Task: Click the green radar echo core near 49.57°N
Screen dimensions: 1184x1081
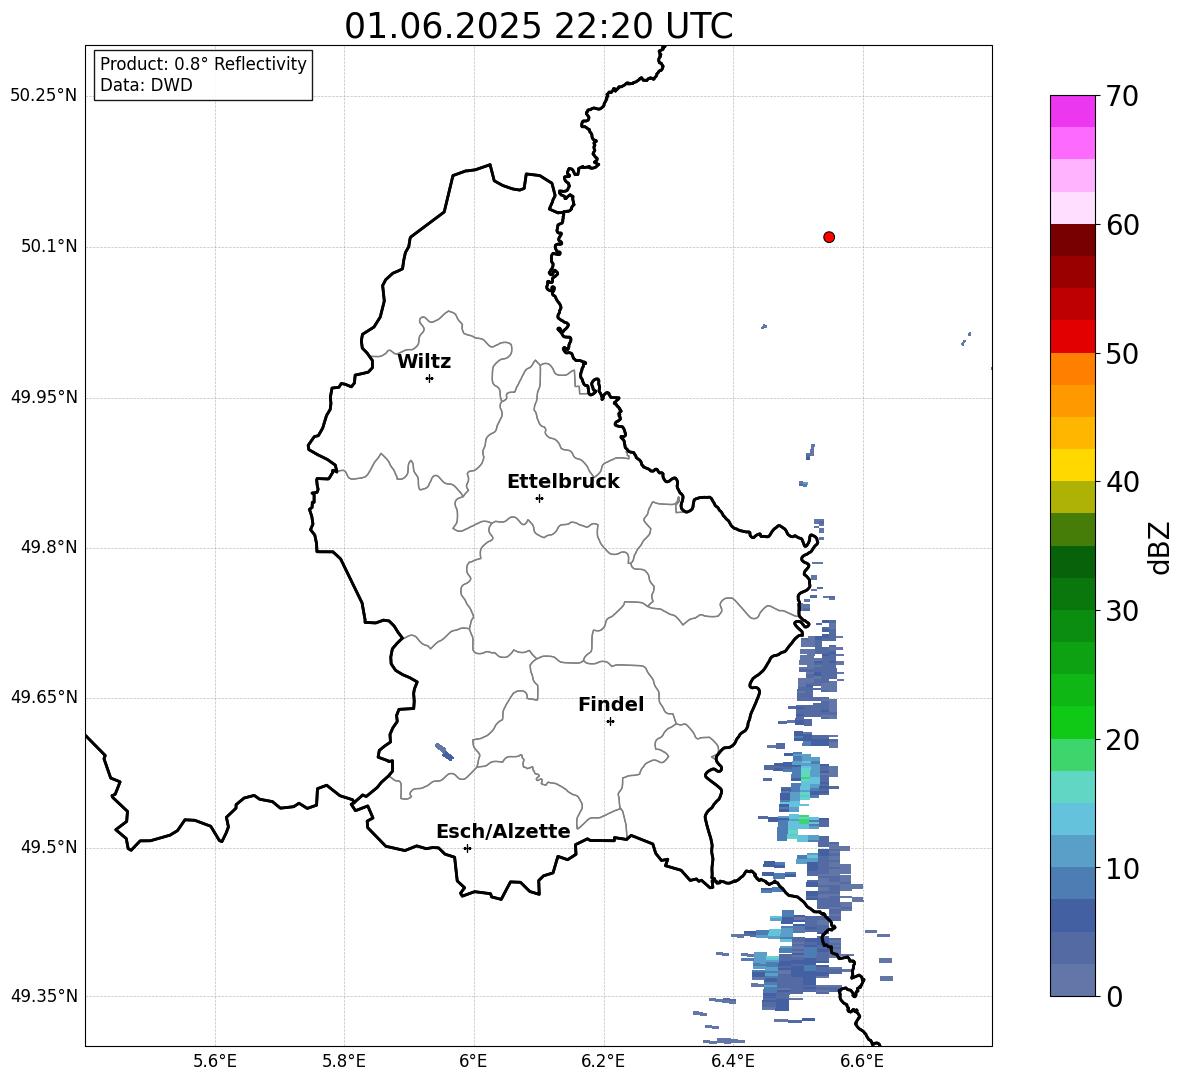Action: [x=806, y=775]
